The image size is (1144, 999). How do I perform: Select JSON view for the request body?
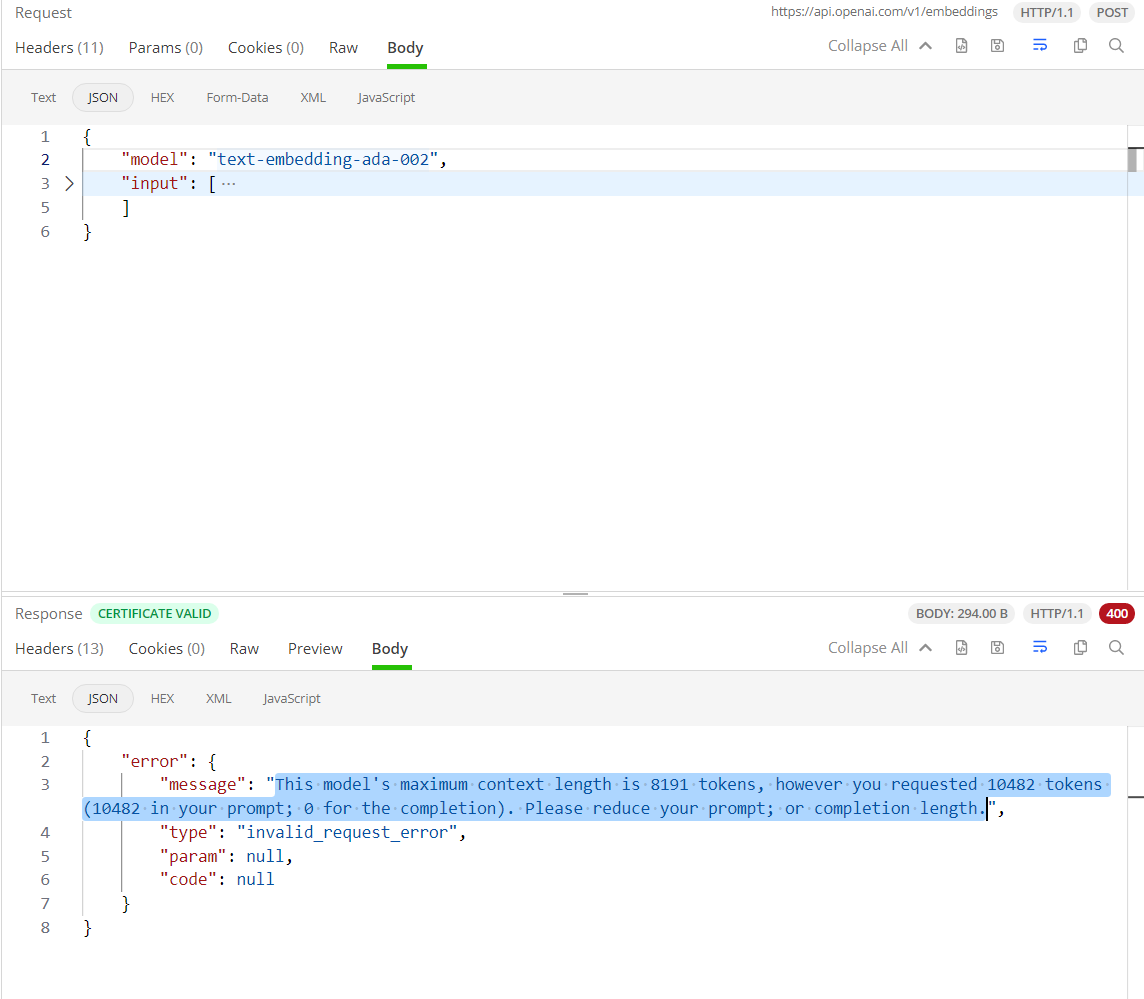[103, 98]
